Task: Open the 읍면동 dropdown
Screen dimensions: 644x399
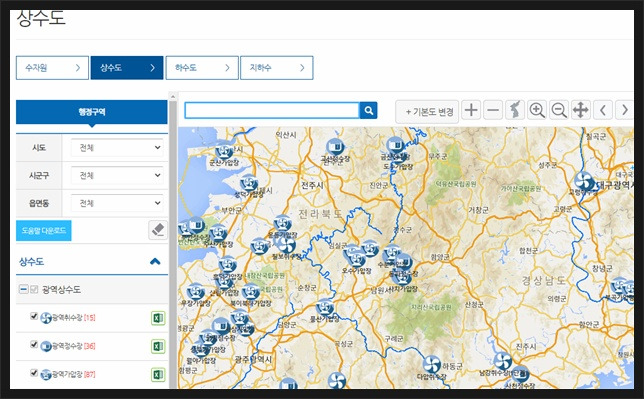Action: [117, 203]
